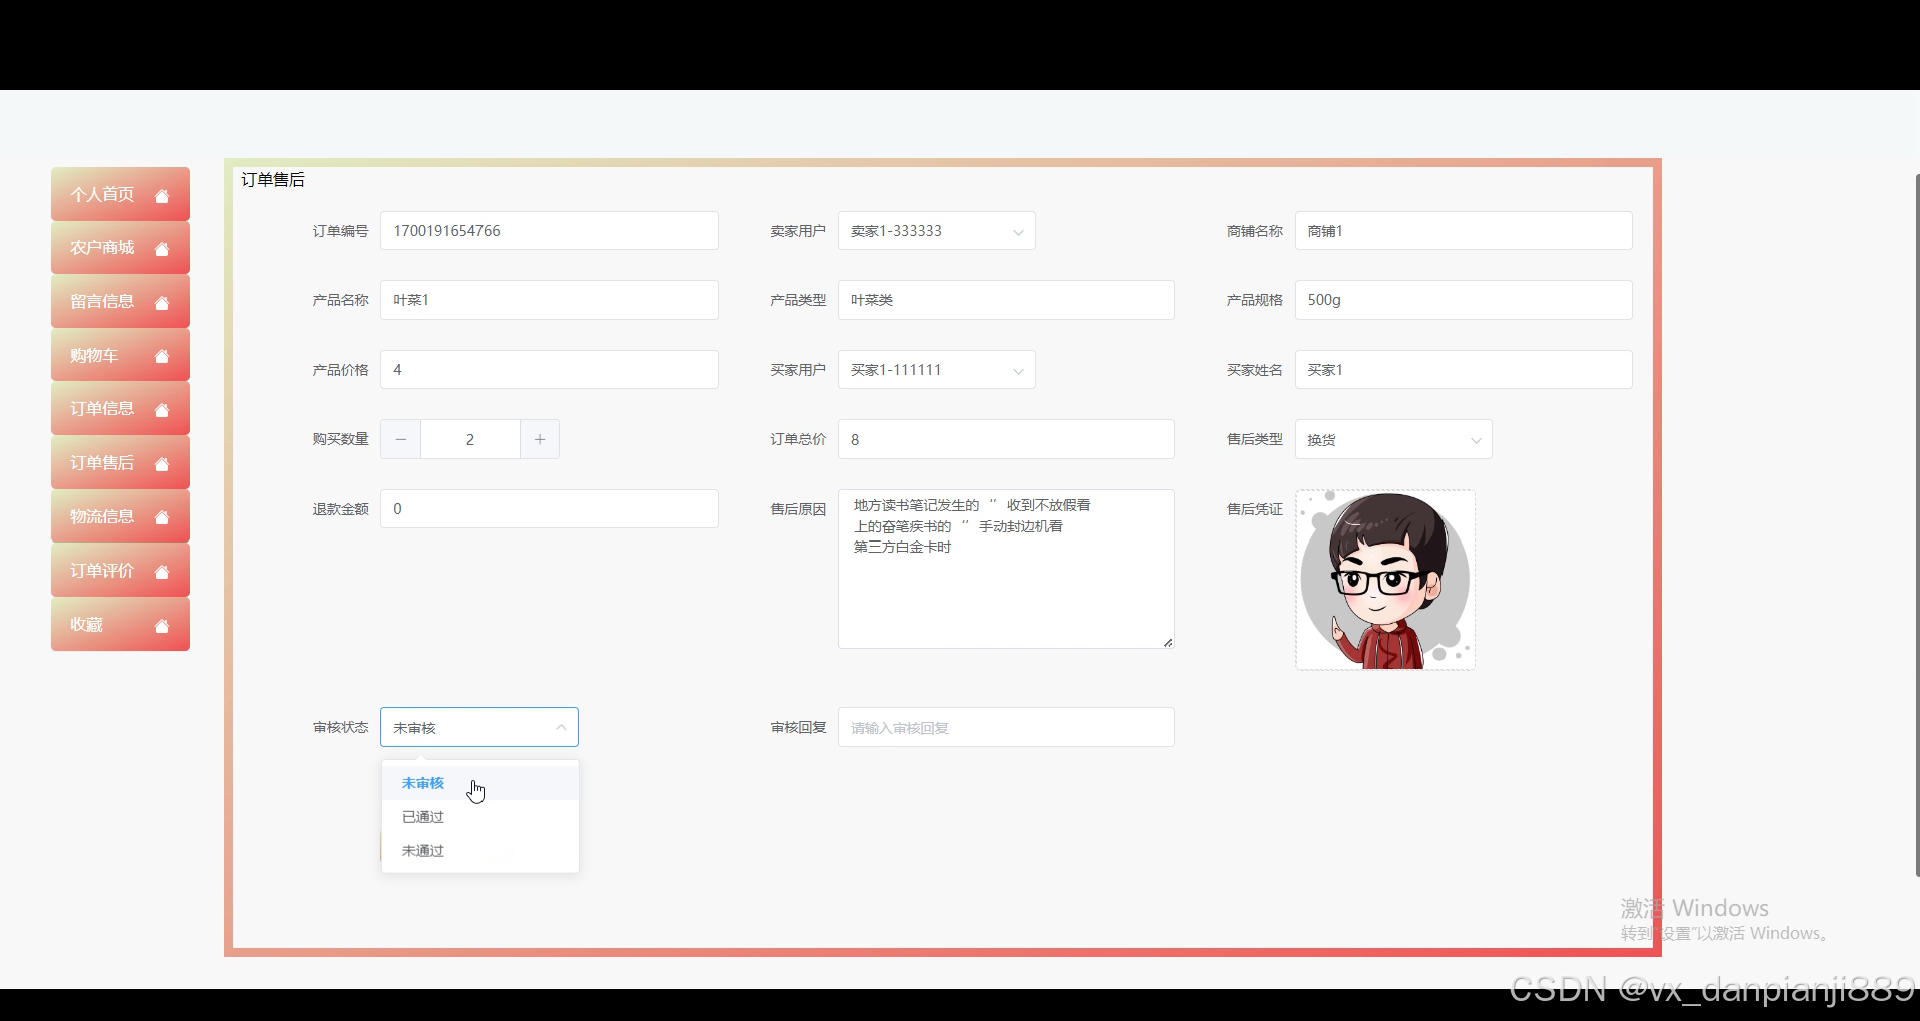Click the home icon beside 购物车

(x=162, y=356)
